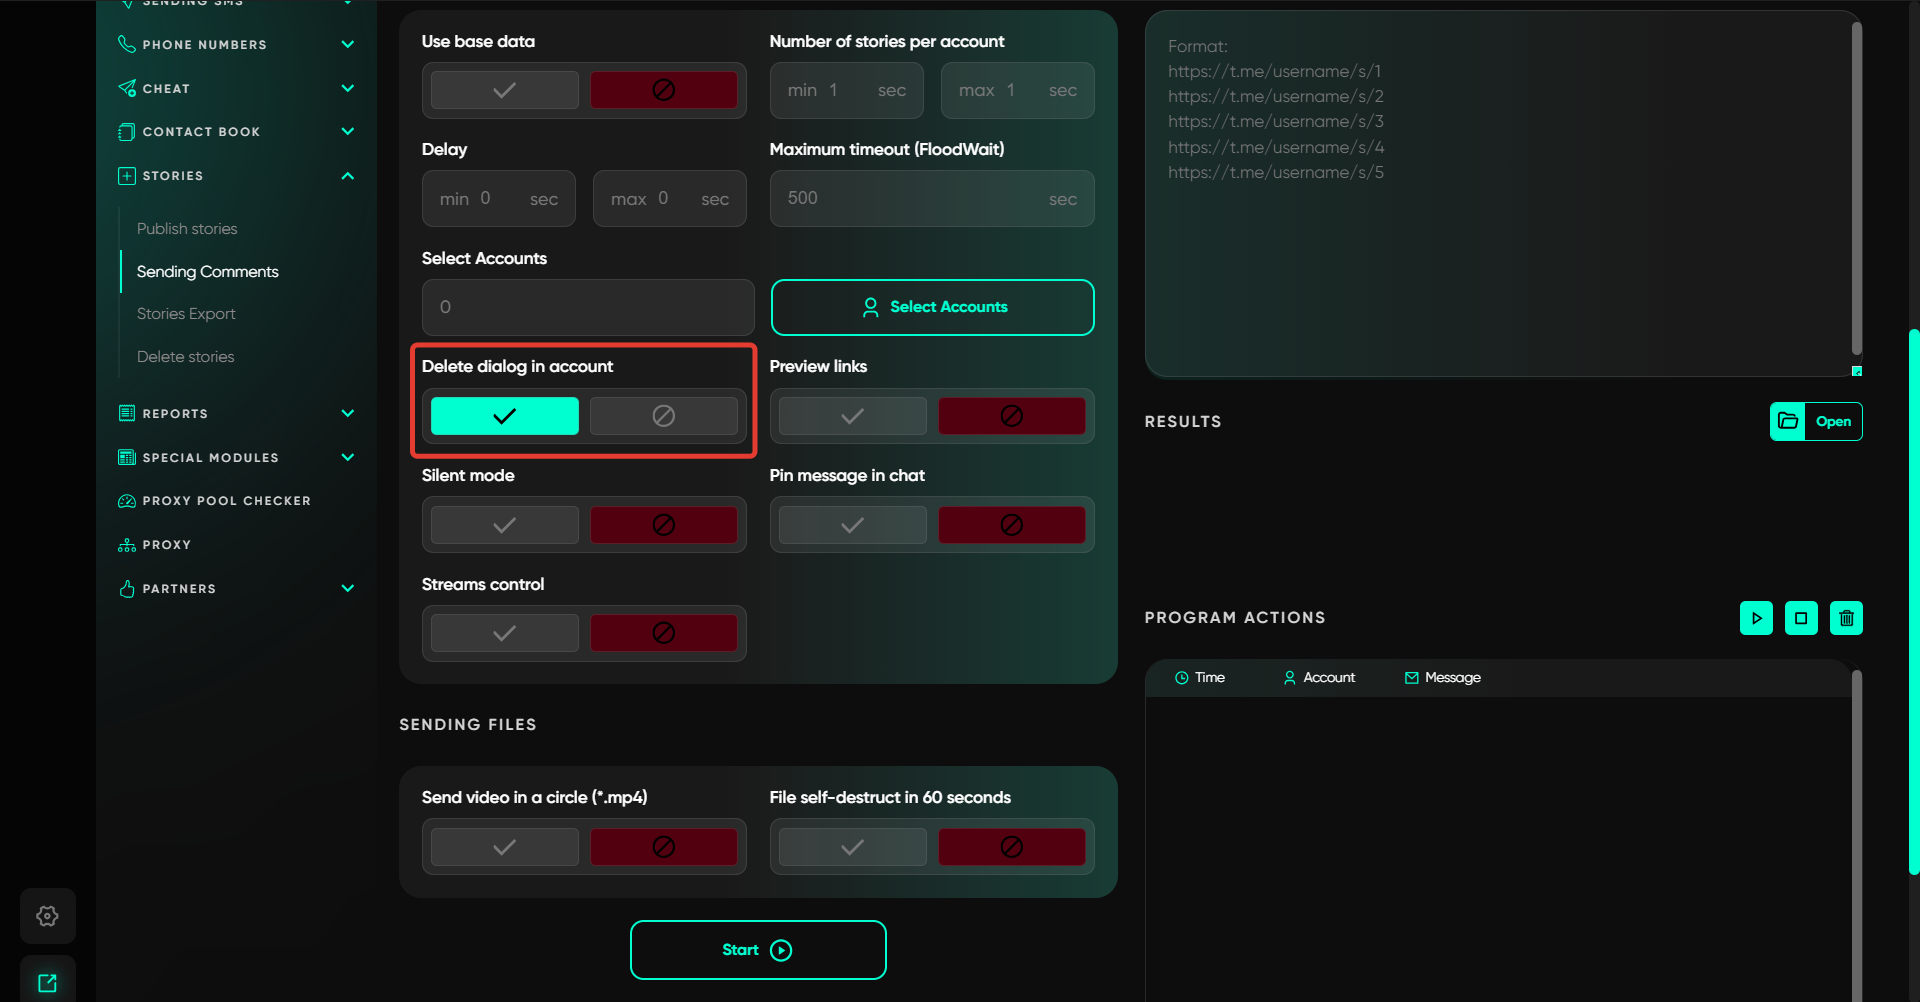Image resolution: width=1920 pixels, height=1002 pixels.
Task: Enable Preview links with the checkmark
Action: [x=852, y=416]
